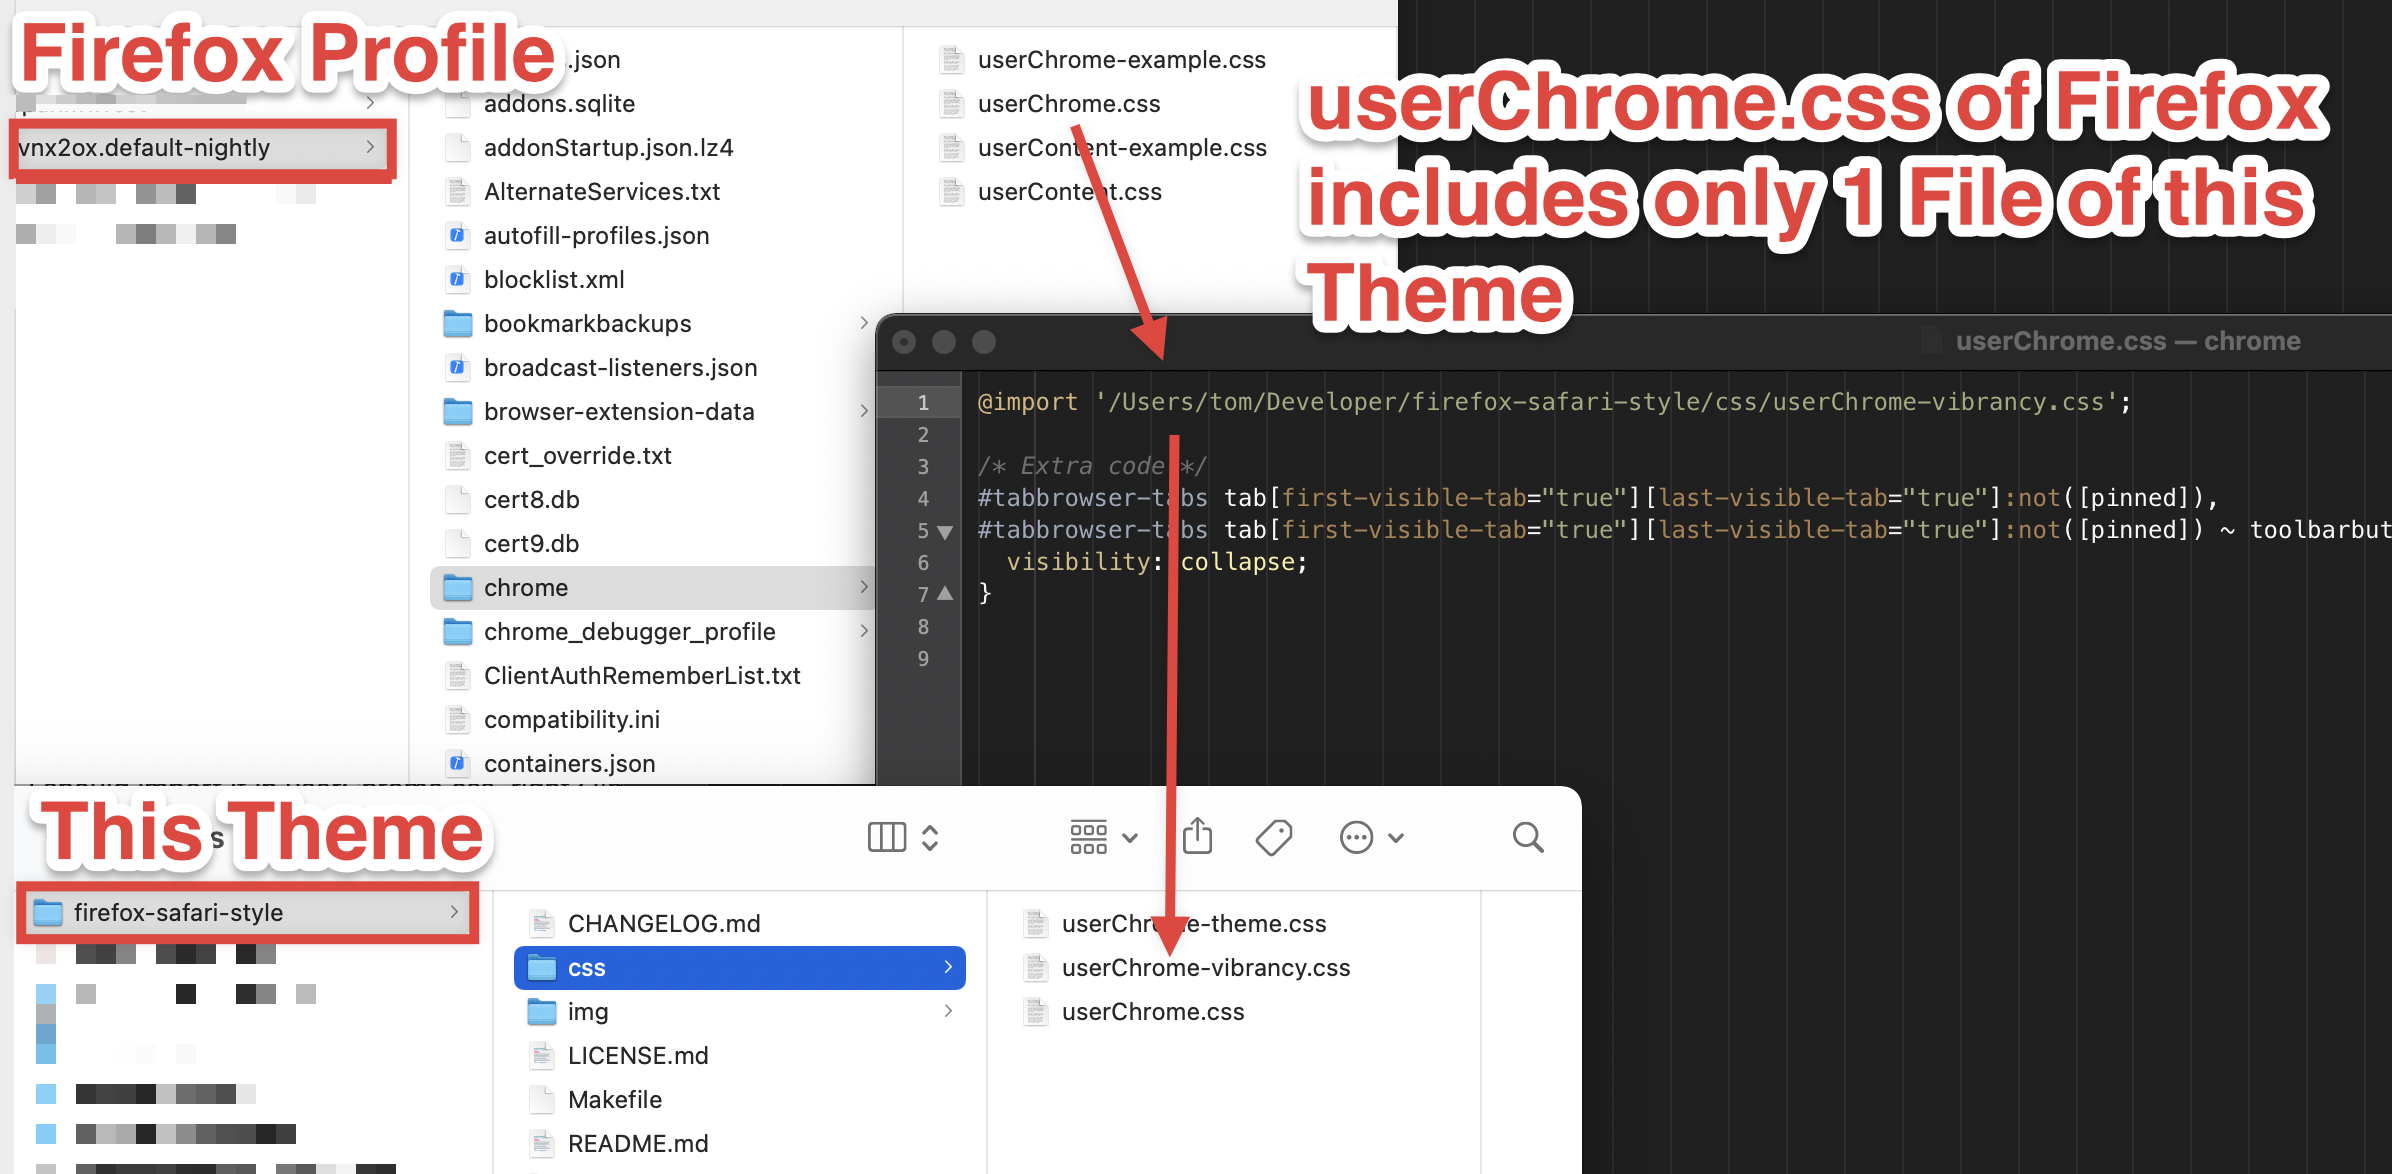
Task: Open the More actions ellipsis menu
Action: coord(1371,837)
